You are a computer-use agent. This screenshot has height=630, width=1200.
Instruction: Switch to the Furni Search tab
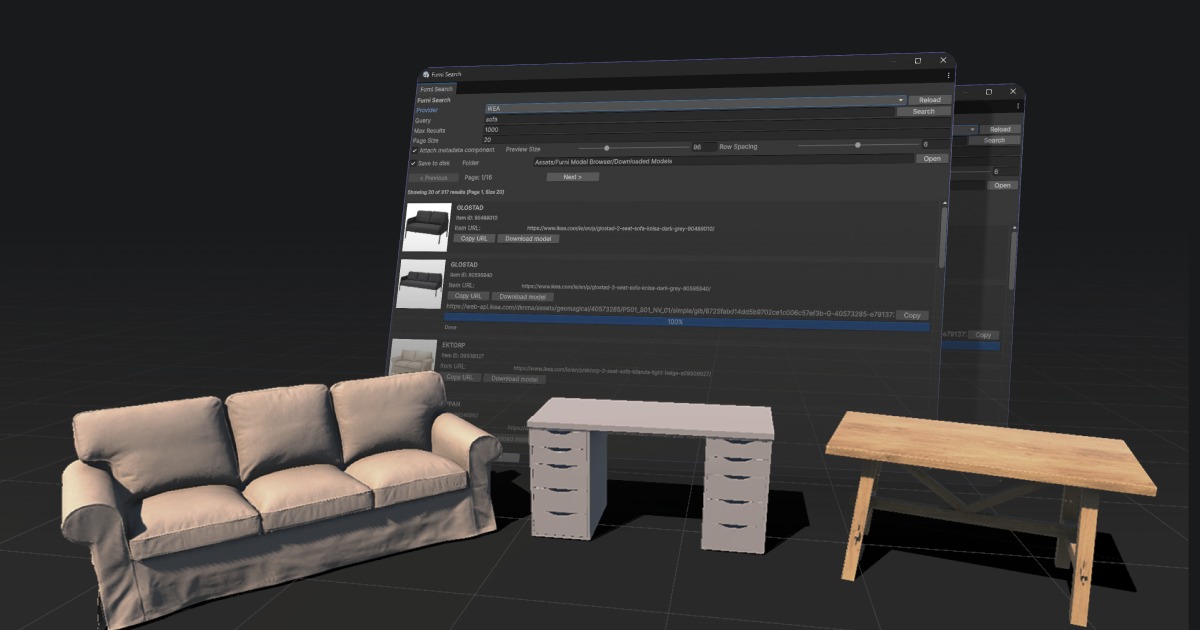(436, 89)
